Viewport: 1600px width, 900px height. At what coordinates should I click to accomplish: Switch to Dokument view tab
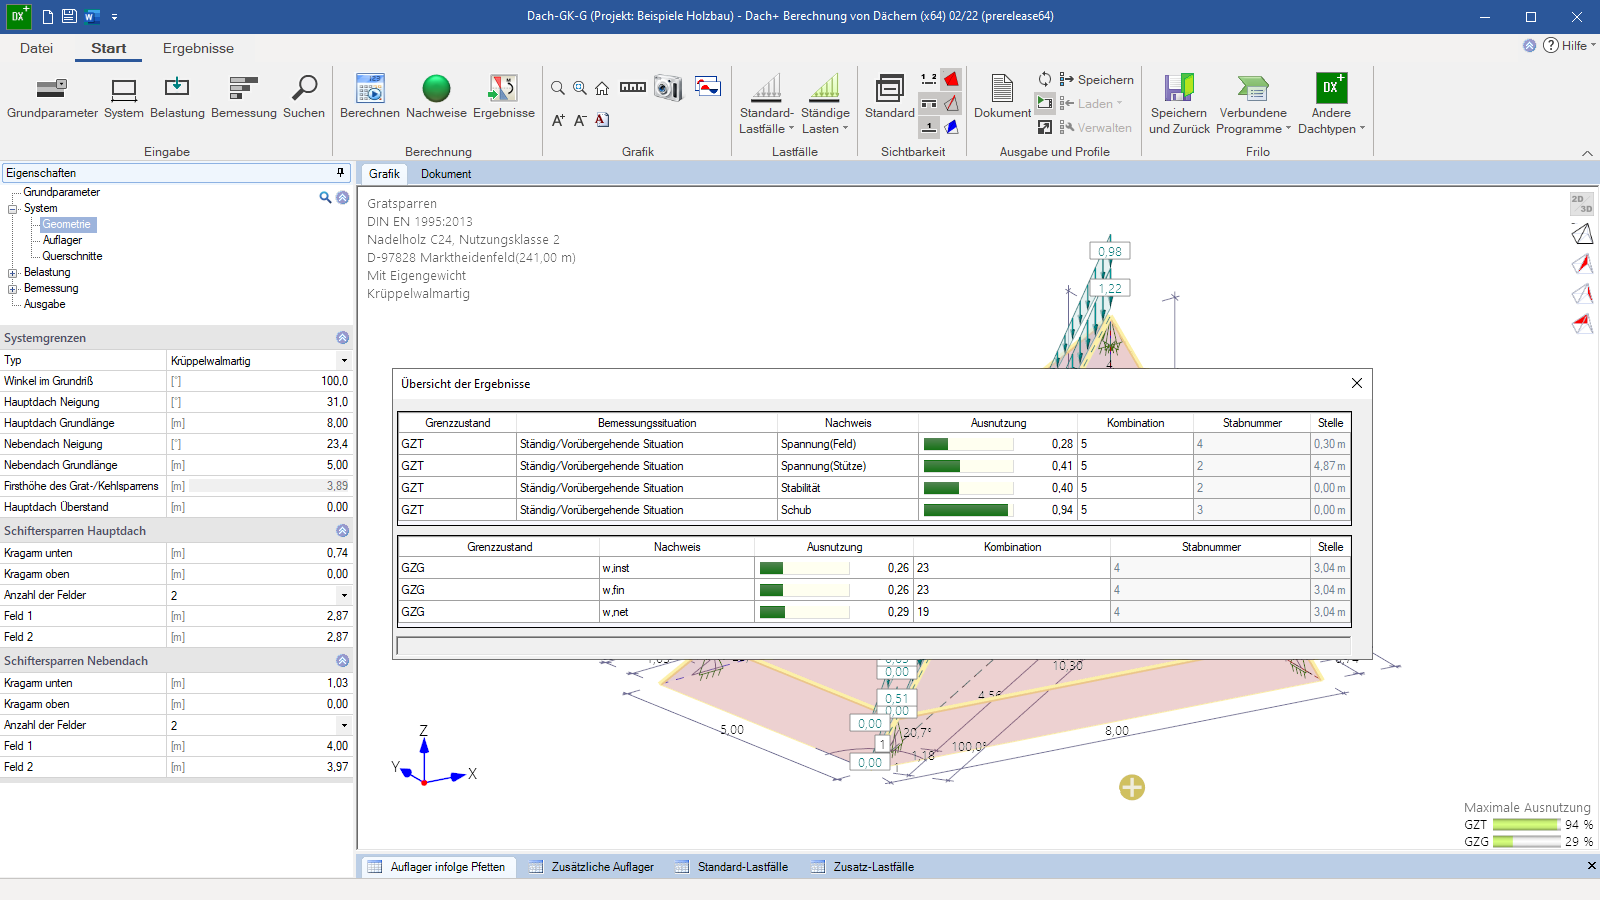tap(446, 174)
